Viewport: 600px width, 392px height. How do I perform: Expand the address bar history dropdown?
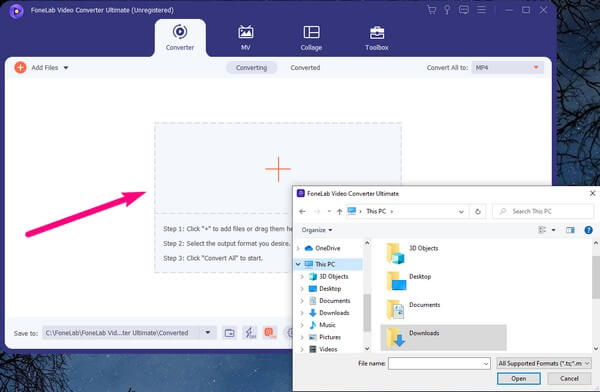coord(461,212)
